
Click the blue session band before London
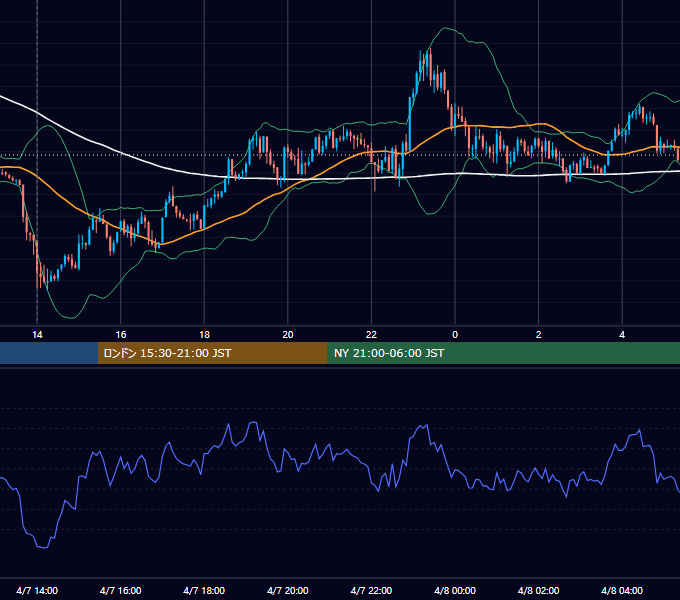pyautogui.click(x=49, y=353)
